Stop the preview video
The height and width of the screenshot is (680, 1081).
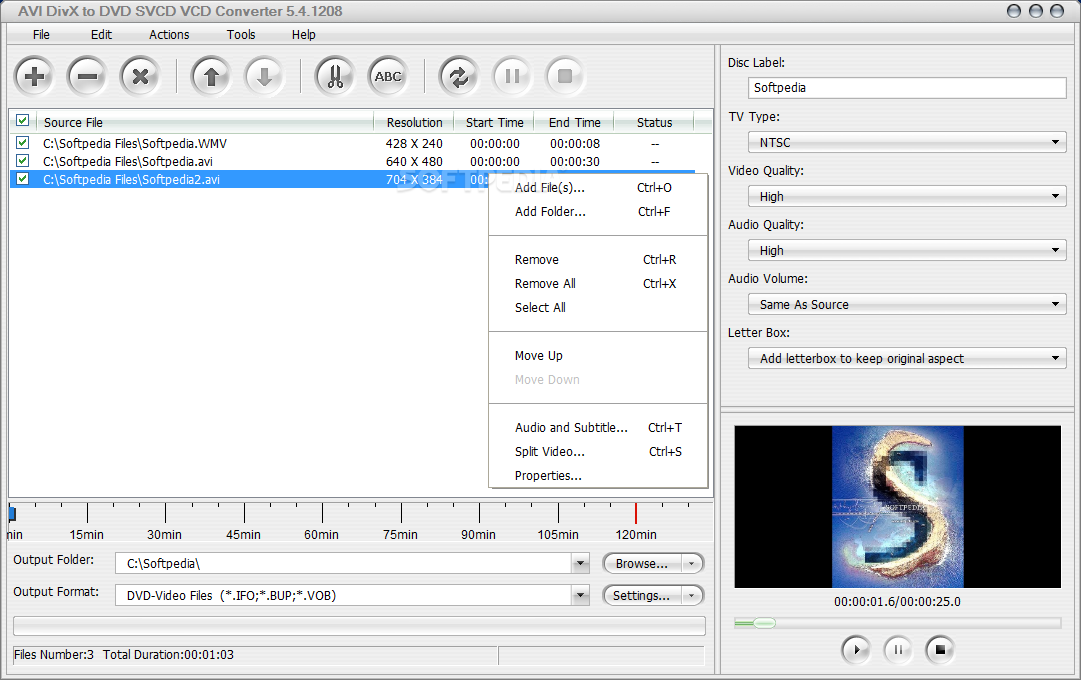pos(940,650)
